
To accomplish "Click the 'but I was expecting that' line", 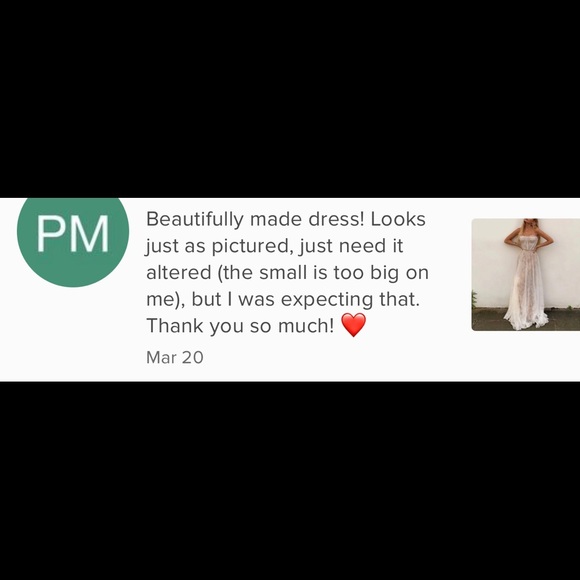I will (283, 299).
